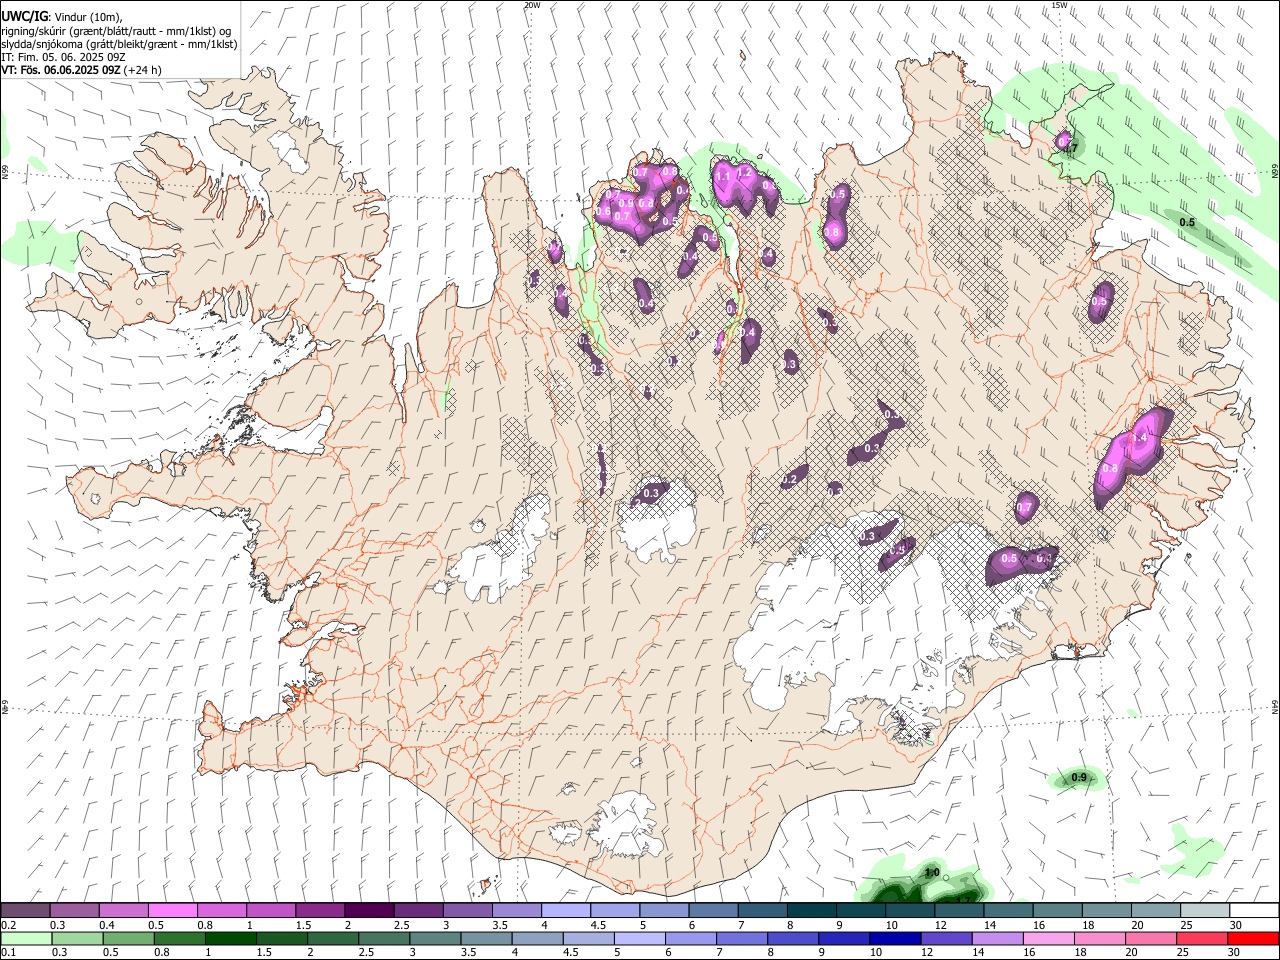
Task: Click the '1.1' snowfall value on the north coast
Action: coord(723,177)
